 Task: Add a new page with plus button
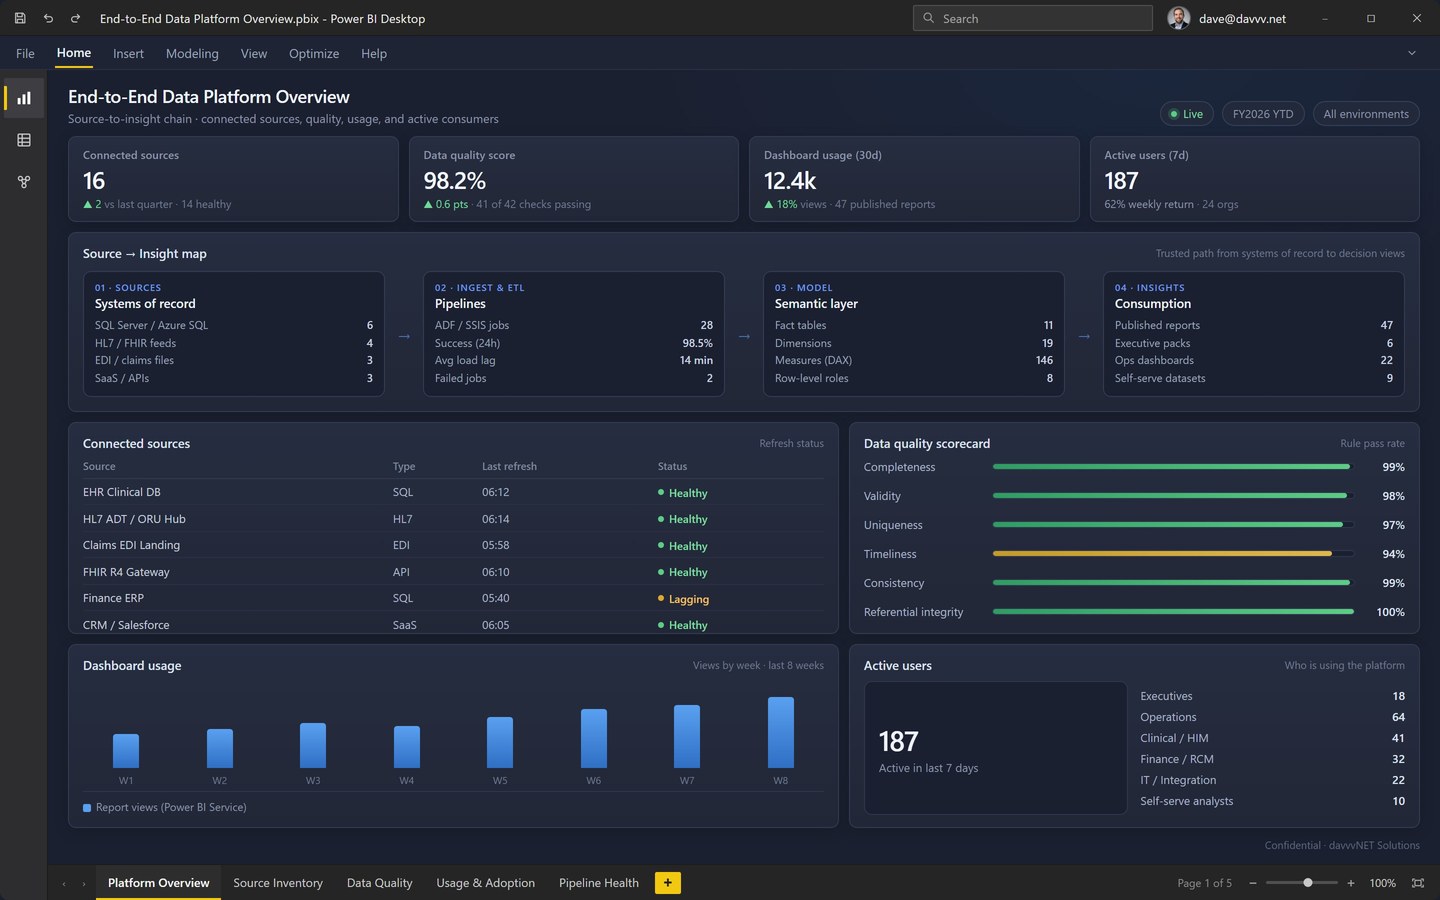(668, 882)
